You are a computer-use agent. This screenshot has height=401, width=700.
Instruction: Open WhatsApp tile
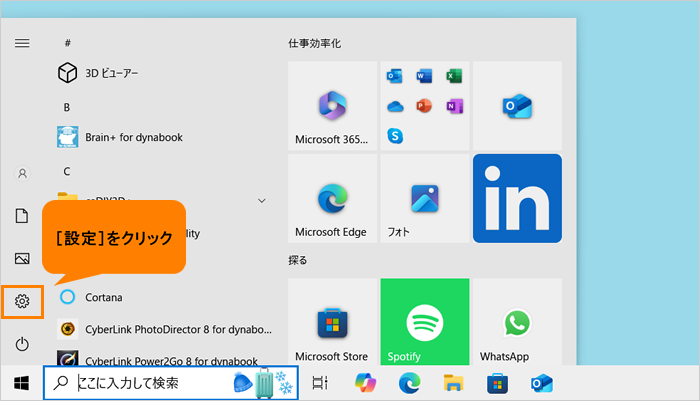click(x=517, y=322)
